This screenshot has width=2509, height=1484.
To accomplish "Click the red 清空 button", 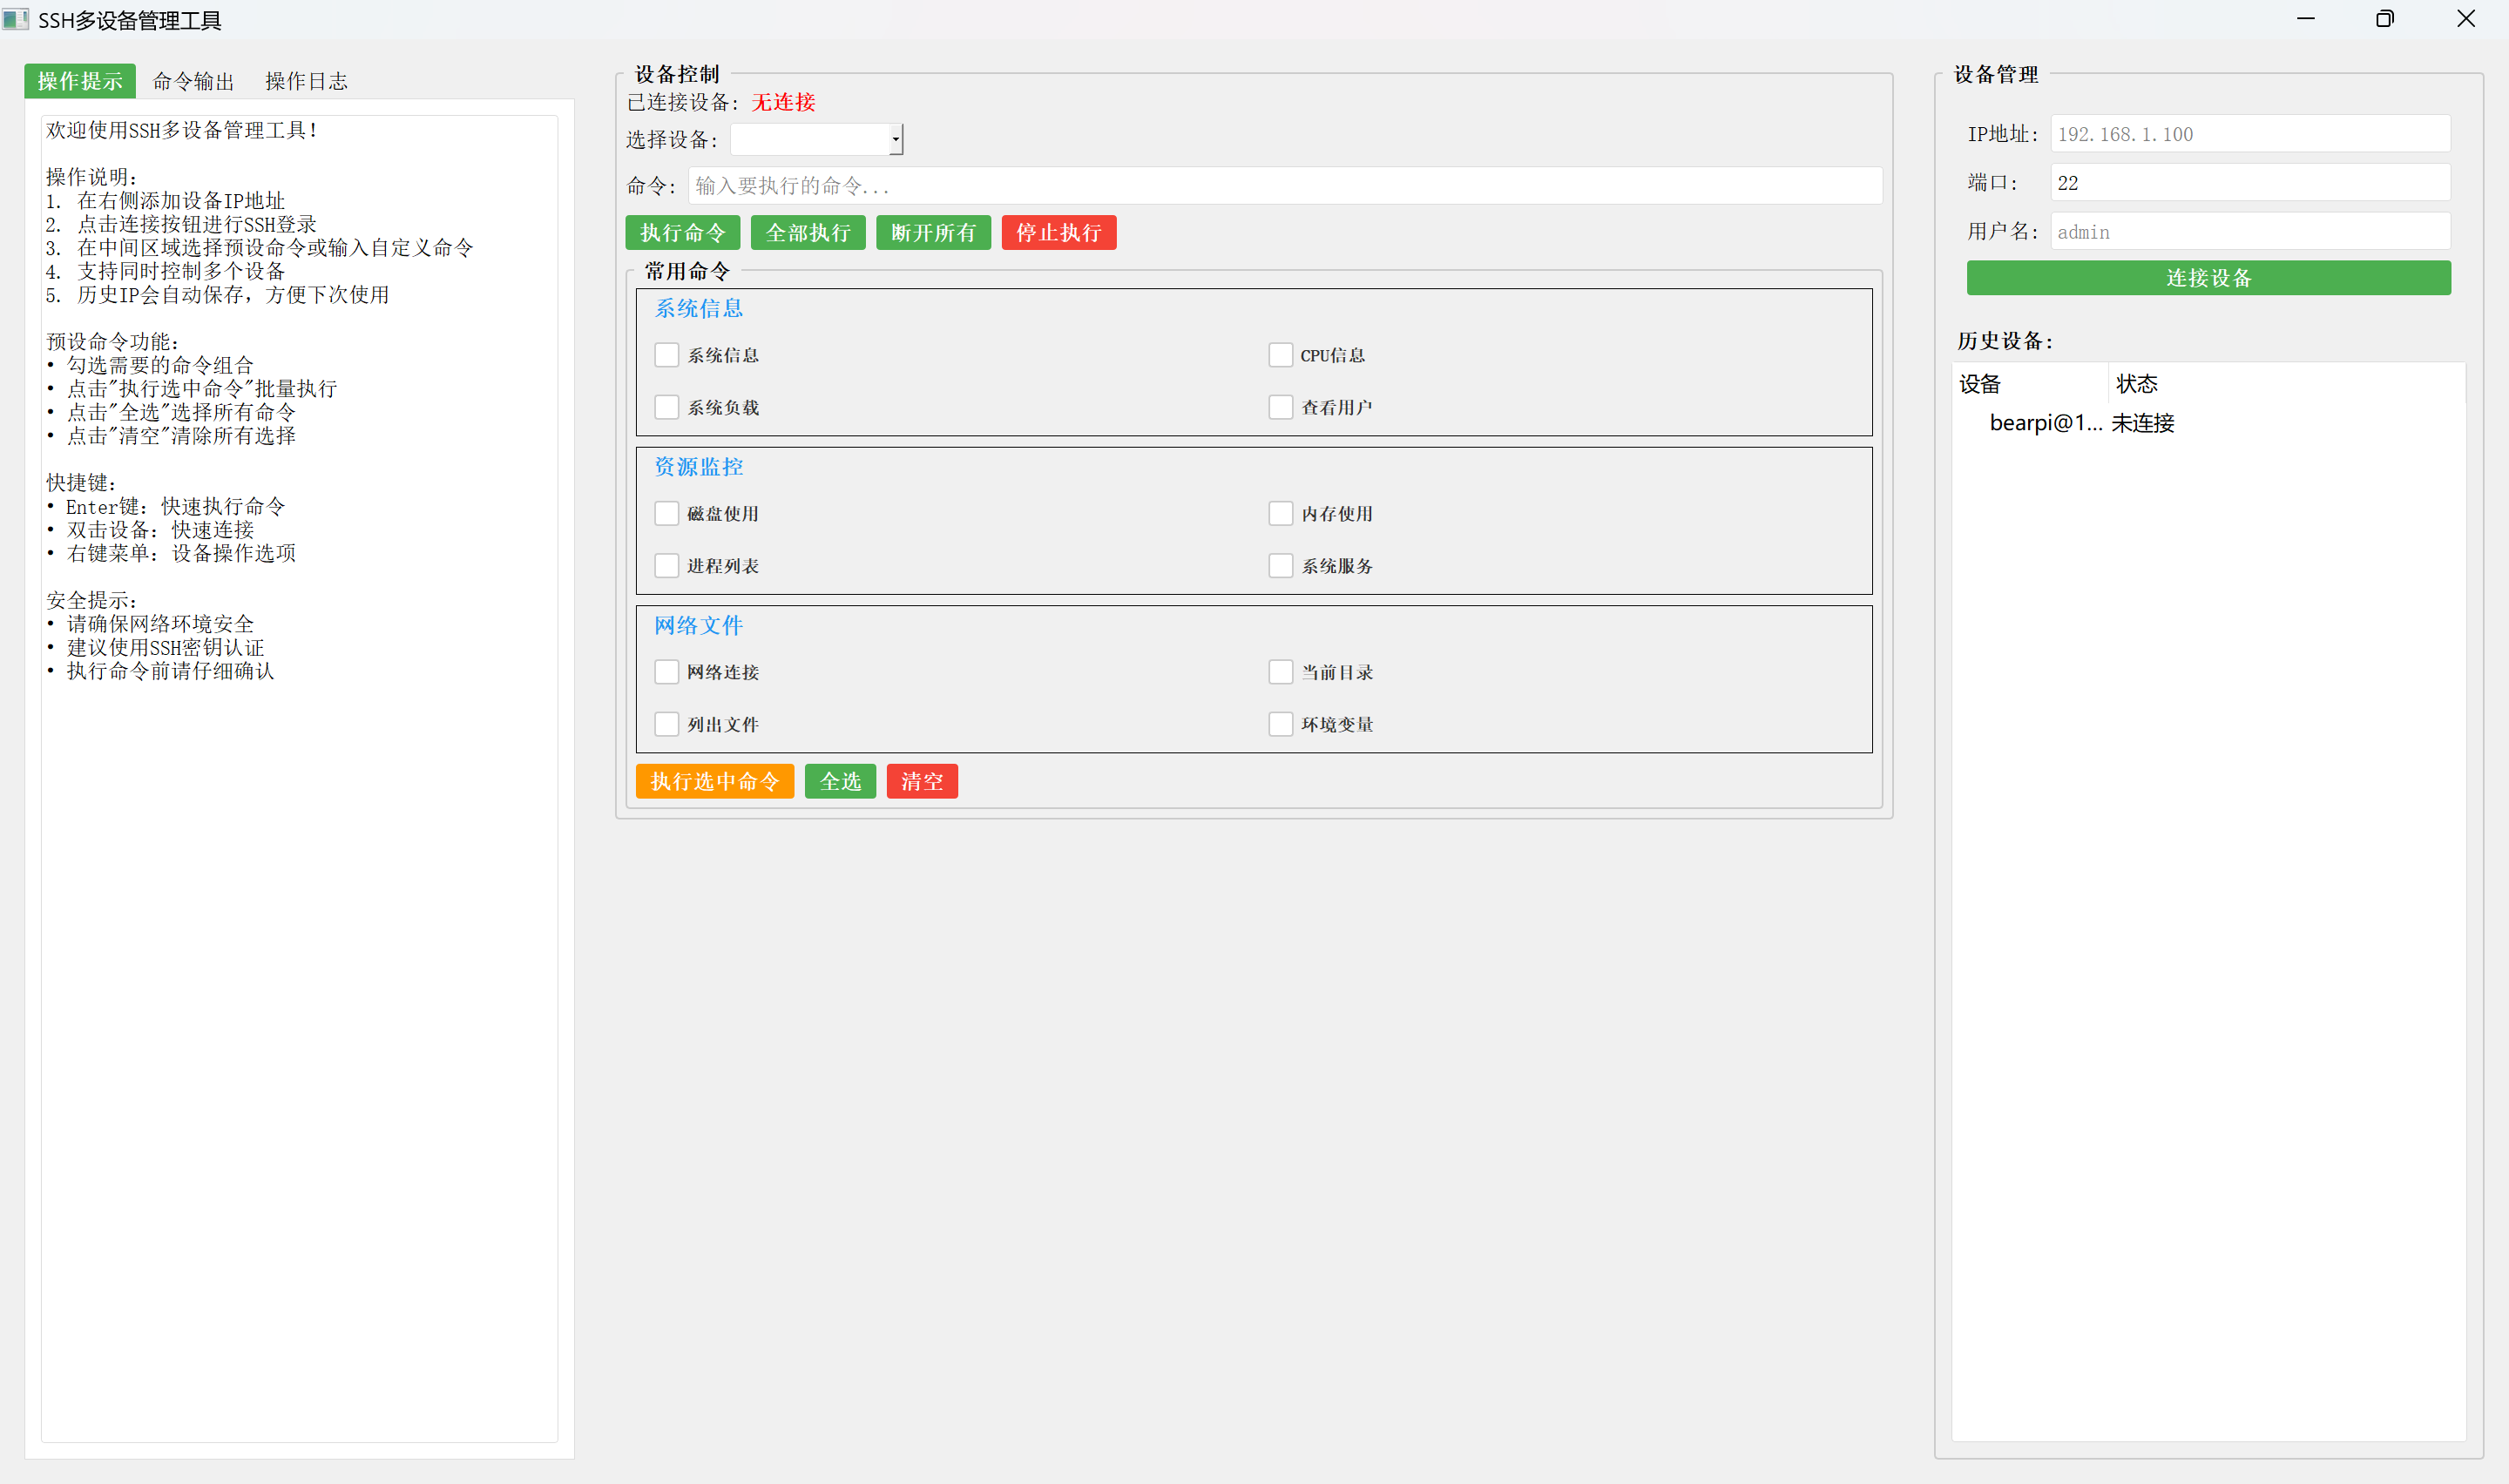I will [x=921, y=781].
